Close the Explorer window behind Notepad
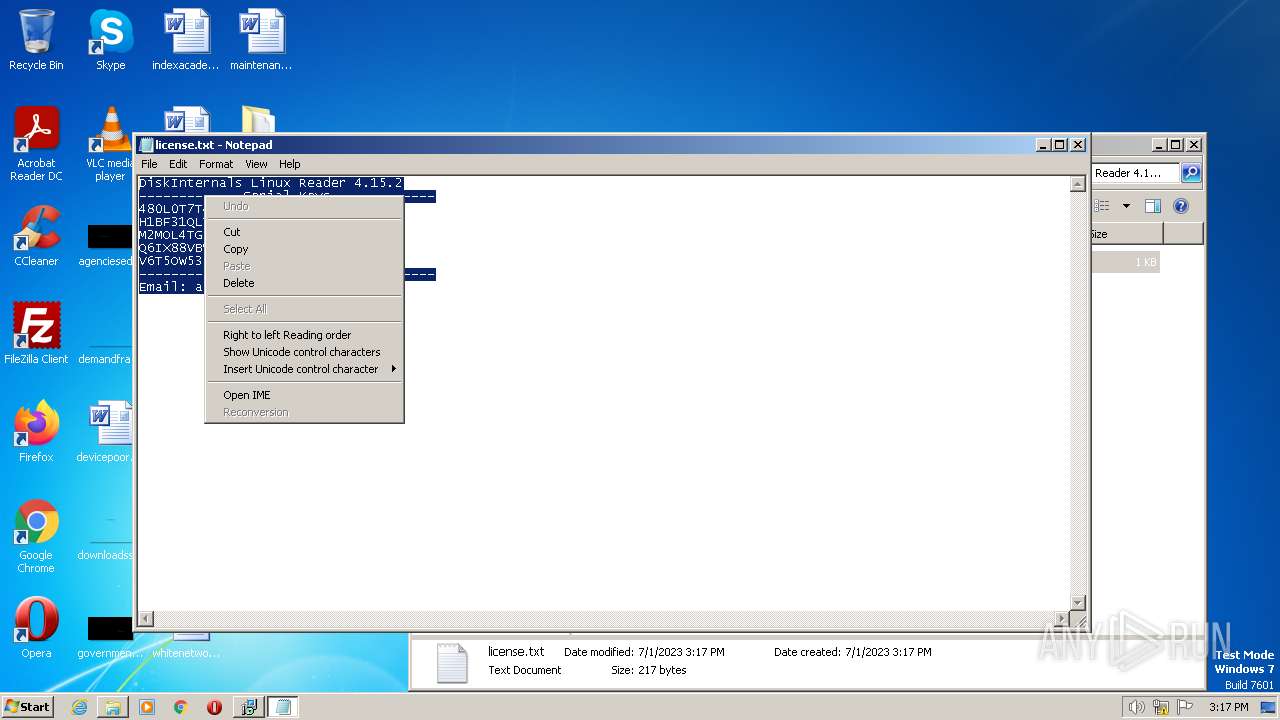This screenshot has width=1280, height=720. (1193, 145)
